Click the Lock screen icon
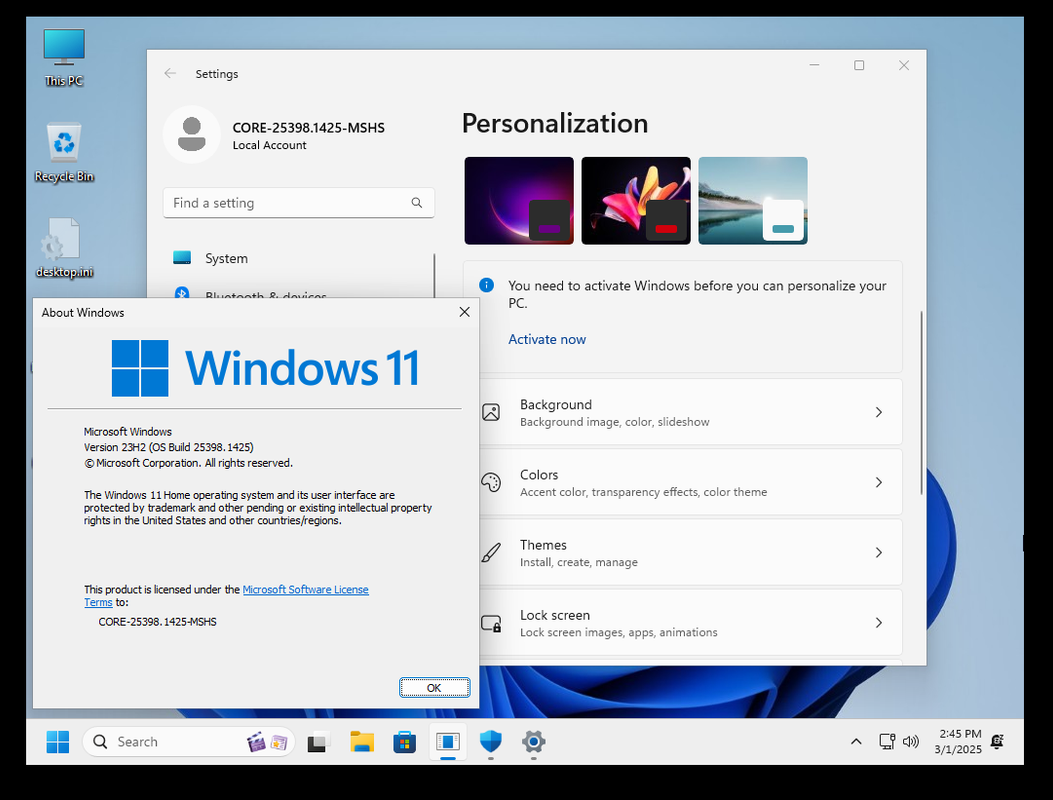The height and width of the screenshot is (800, 1053). pos(491,623)
